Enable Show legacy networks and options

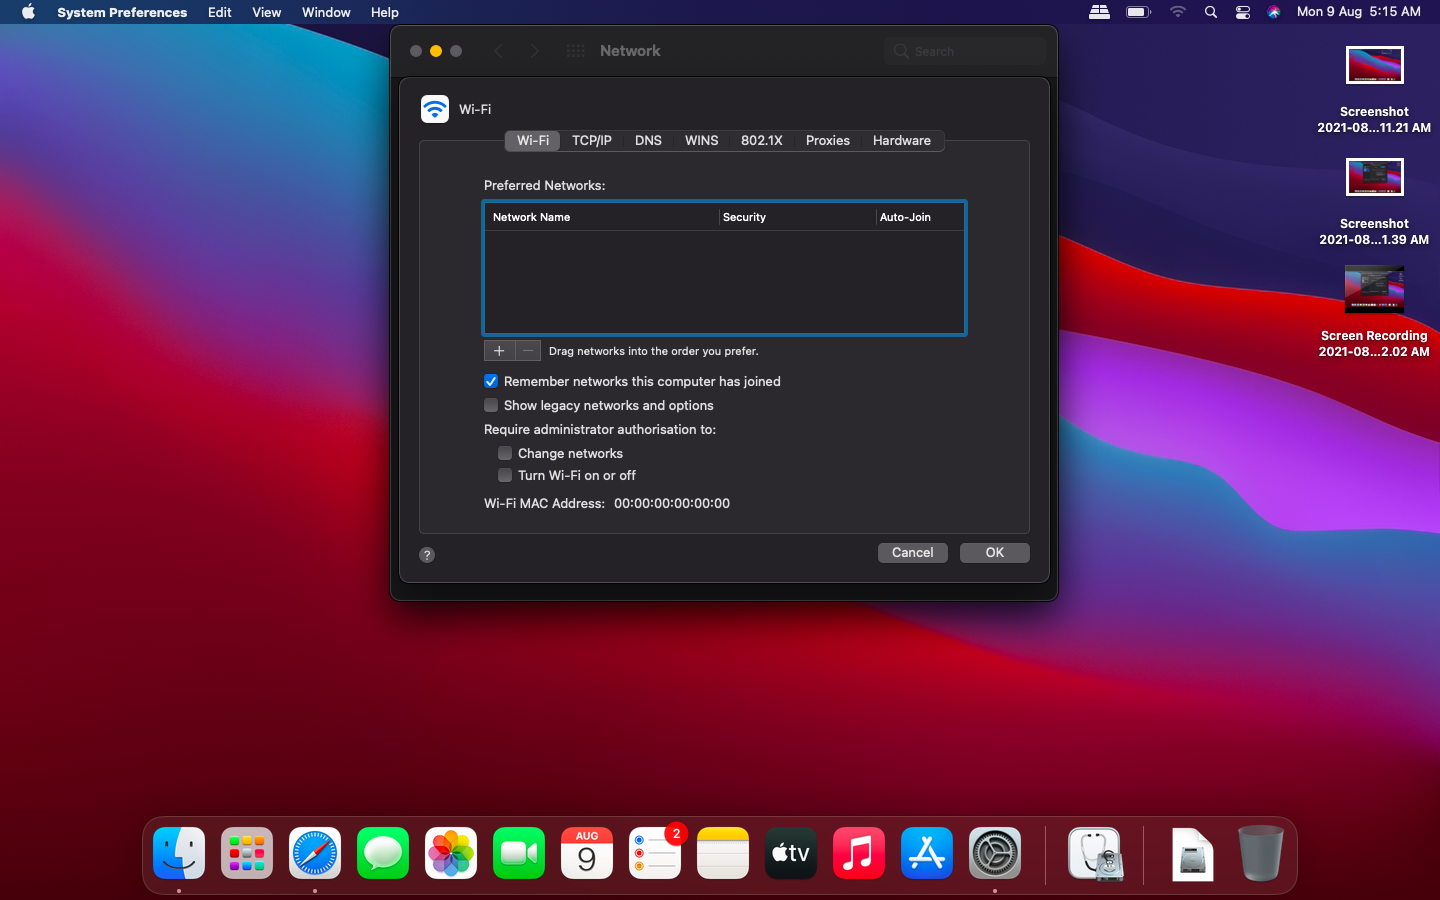pyautogui.click(x=491, y=405)
